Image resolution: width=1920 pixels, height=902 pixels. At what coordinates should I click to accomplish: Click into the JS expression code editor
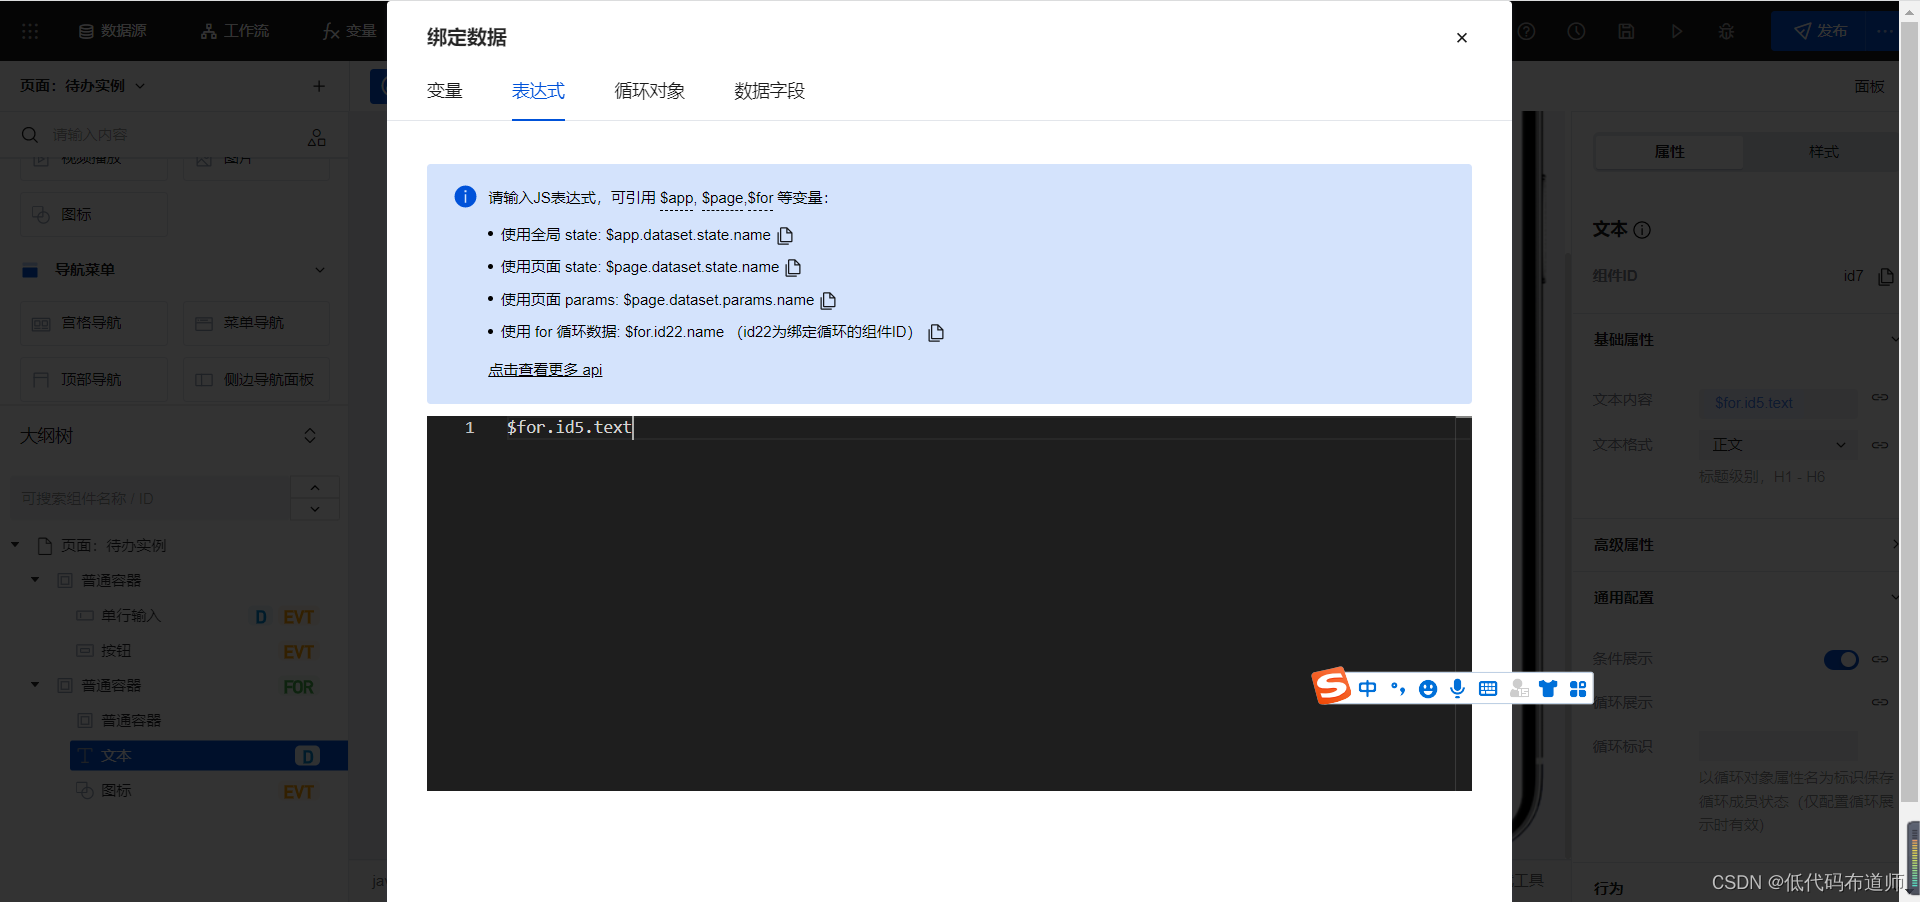point(949,603)
